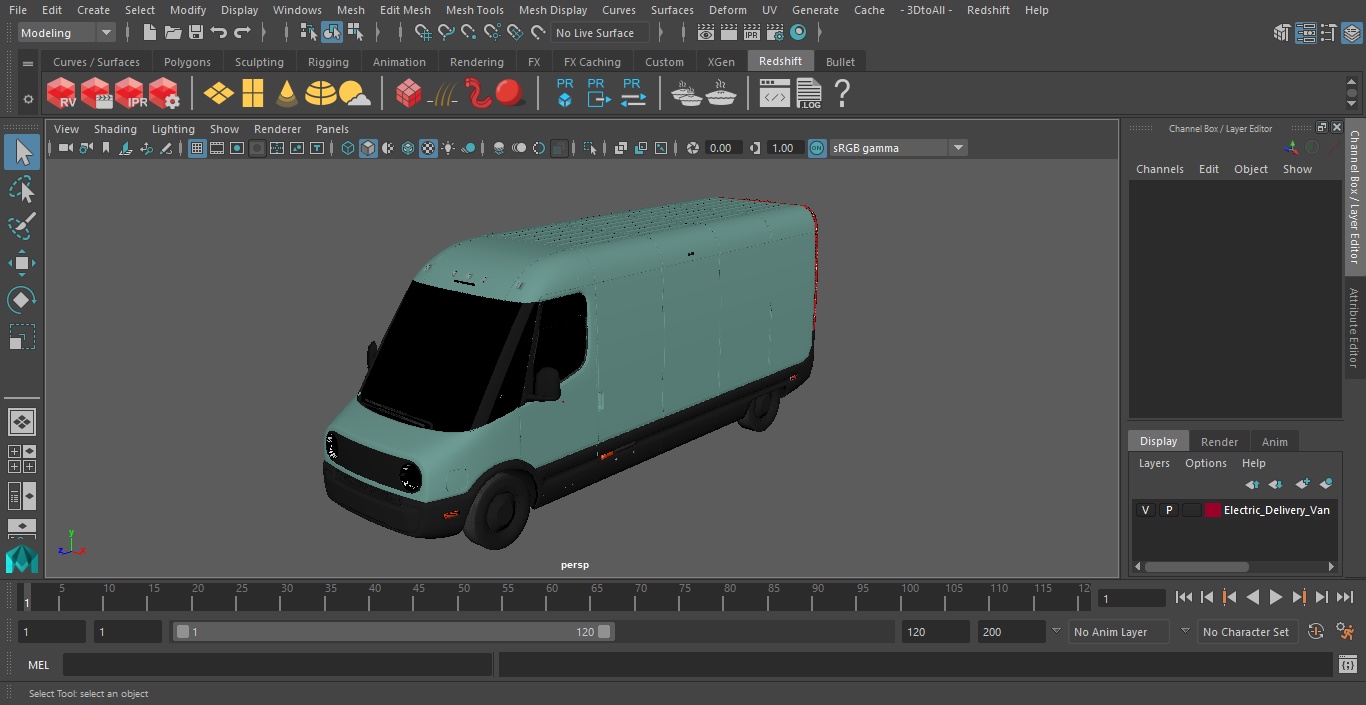Click the time range slider bar
The image size is (1366, 705).
(393, 632)
